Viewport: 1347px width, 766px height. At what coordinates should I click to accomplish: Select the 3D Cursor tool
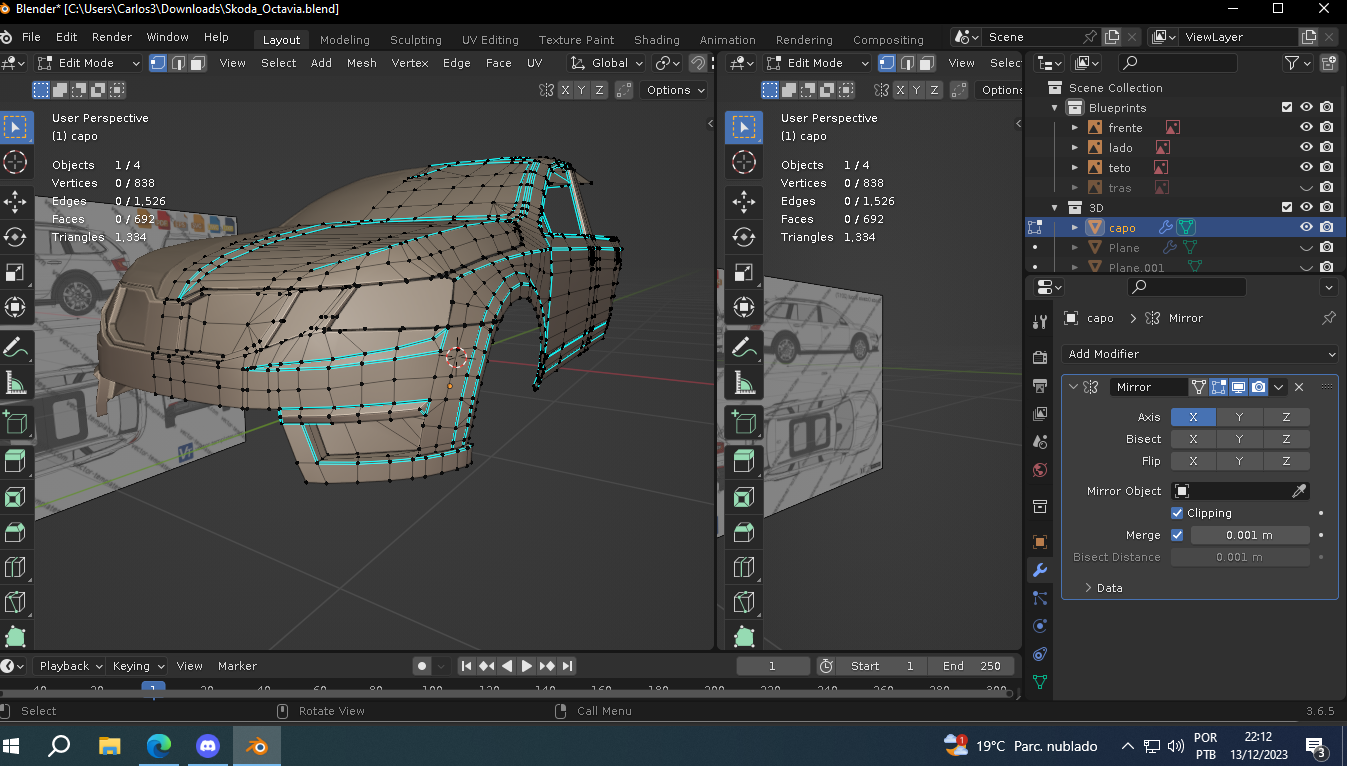pyautogui.click(x=16, y=162)
